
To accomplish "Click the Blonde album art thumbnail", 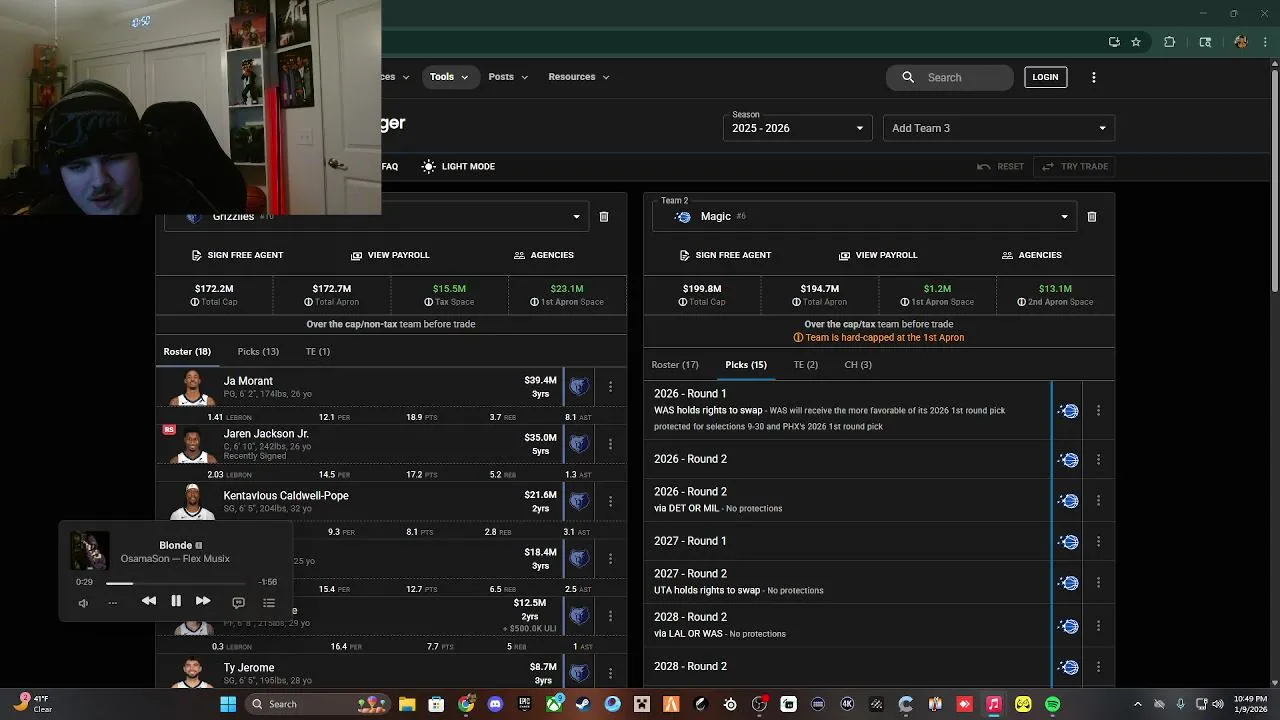I will click(89, 551).
